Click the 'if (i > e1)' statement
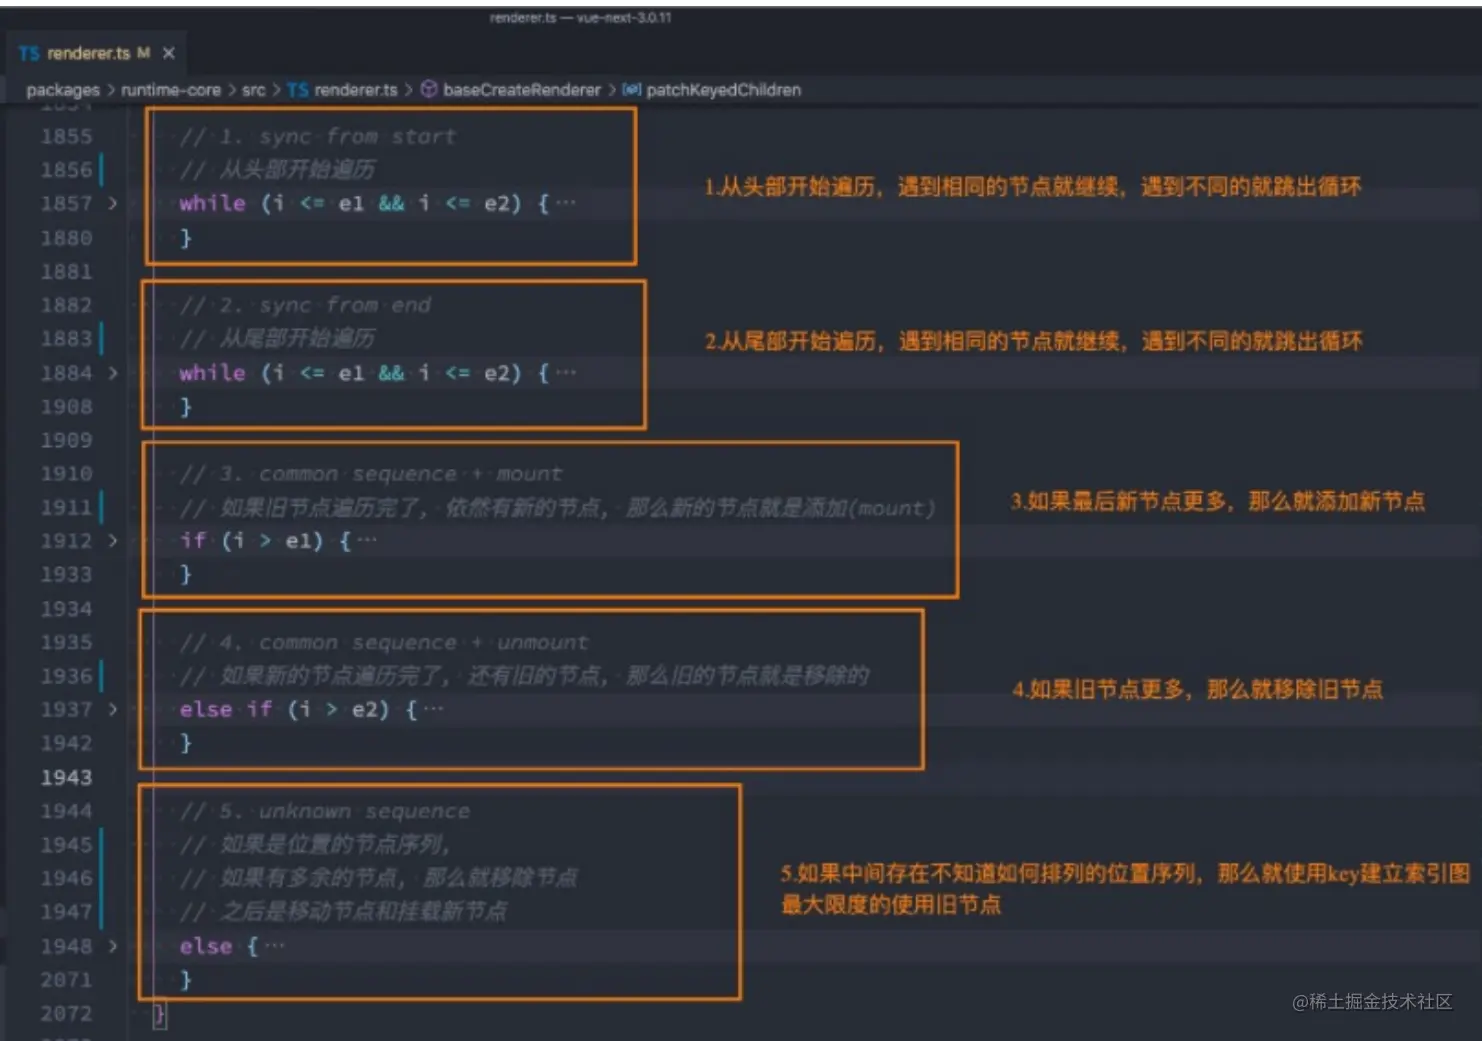The width and height of the screenshot is (1482, 1041). coord(252,541)
